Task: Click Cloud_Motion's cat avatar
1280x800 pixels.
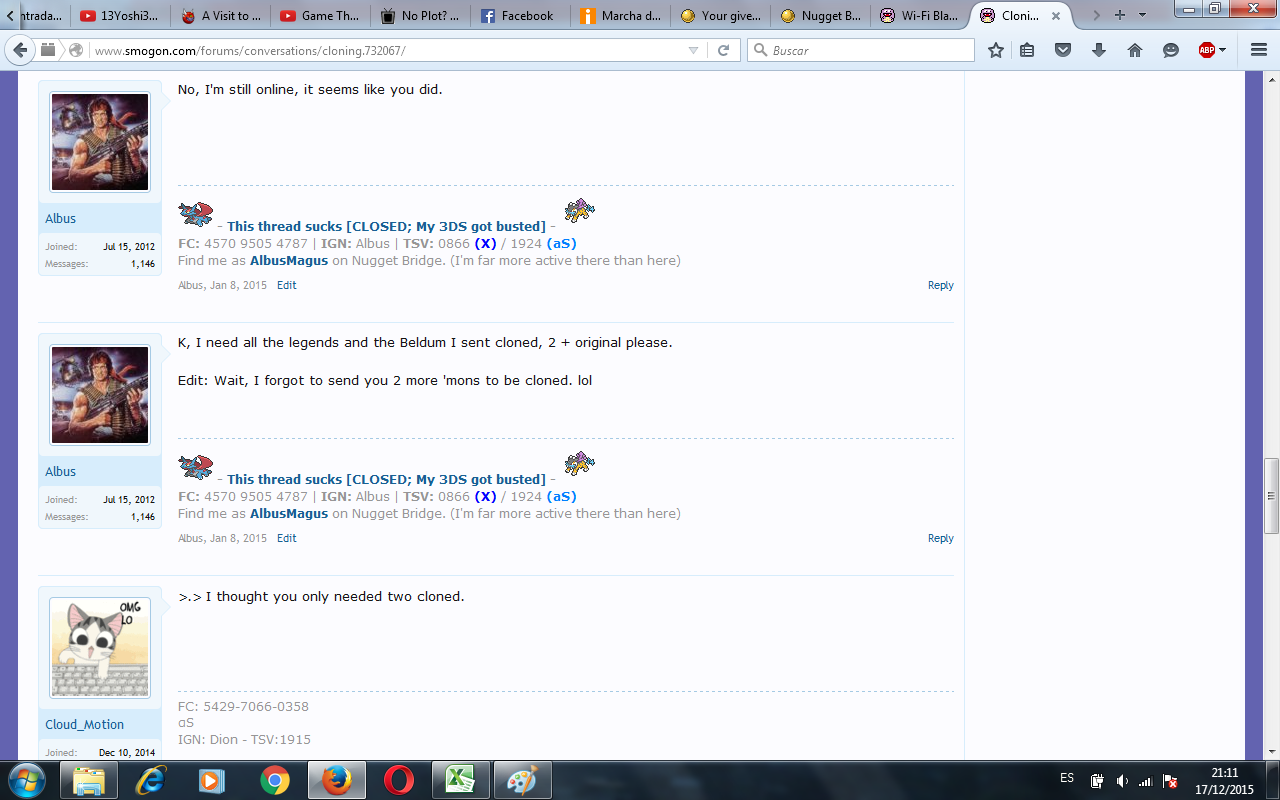Action: (100, 648)
